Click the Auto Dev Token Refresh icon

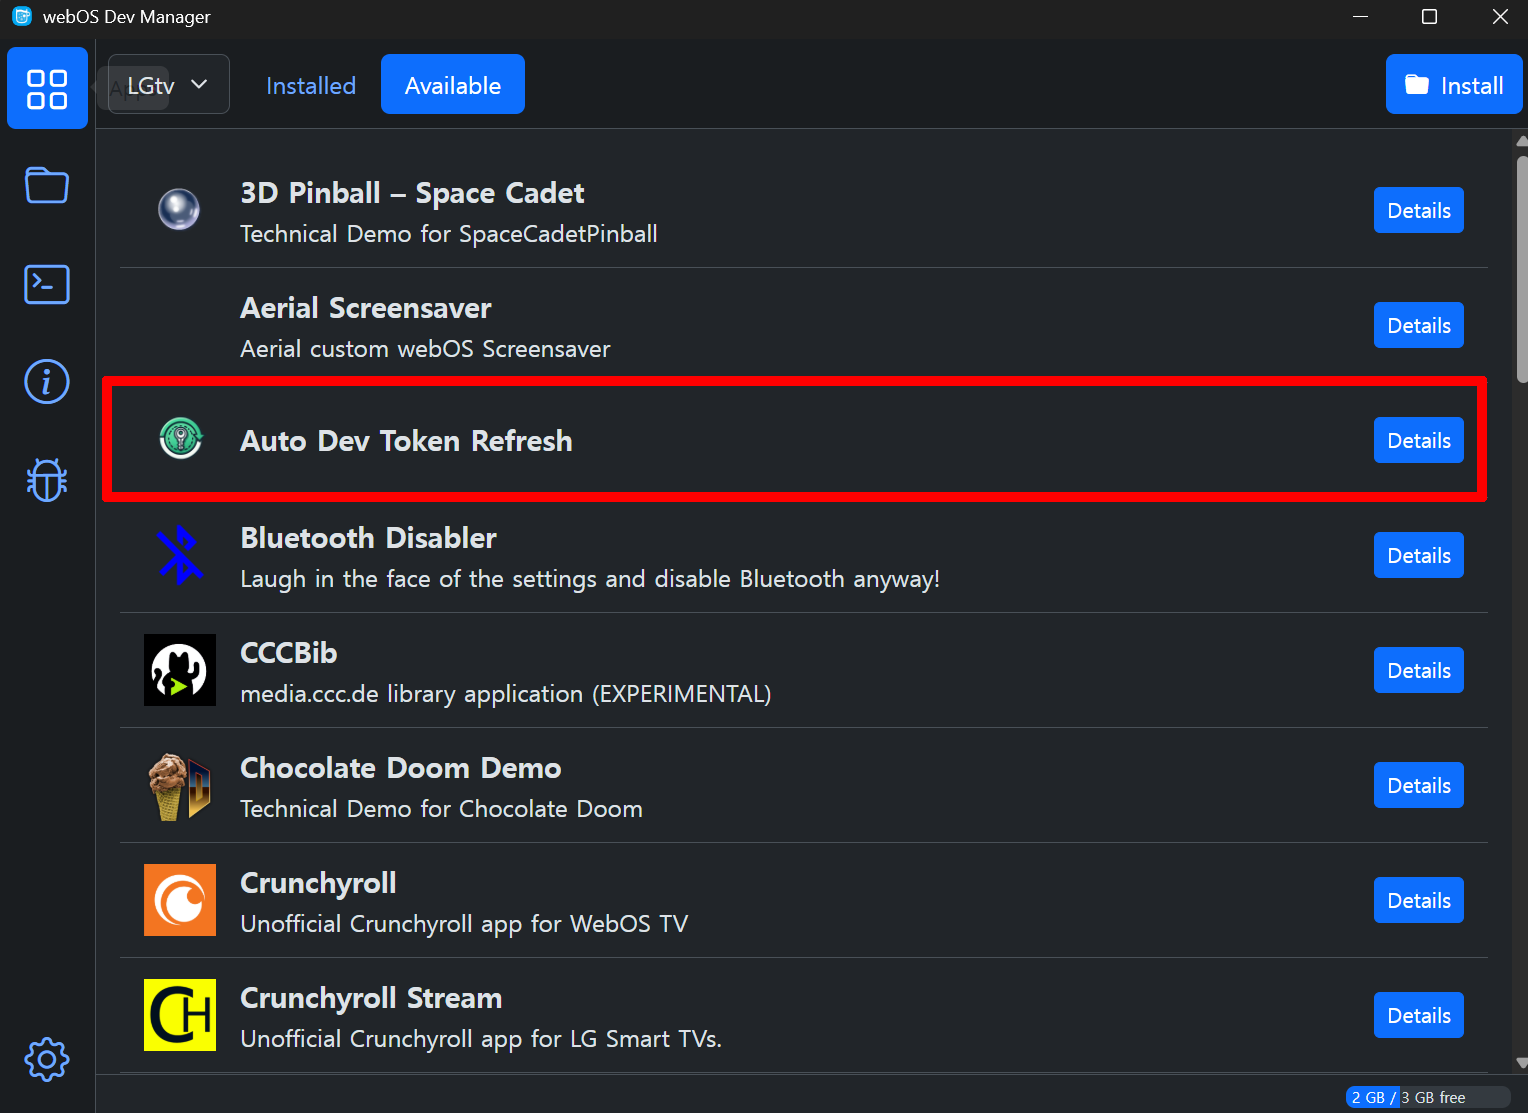coord(181,438)
